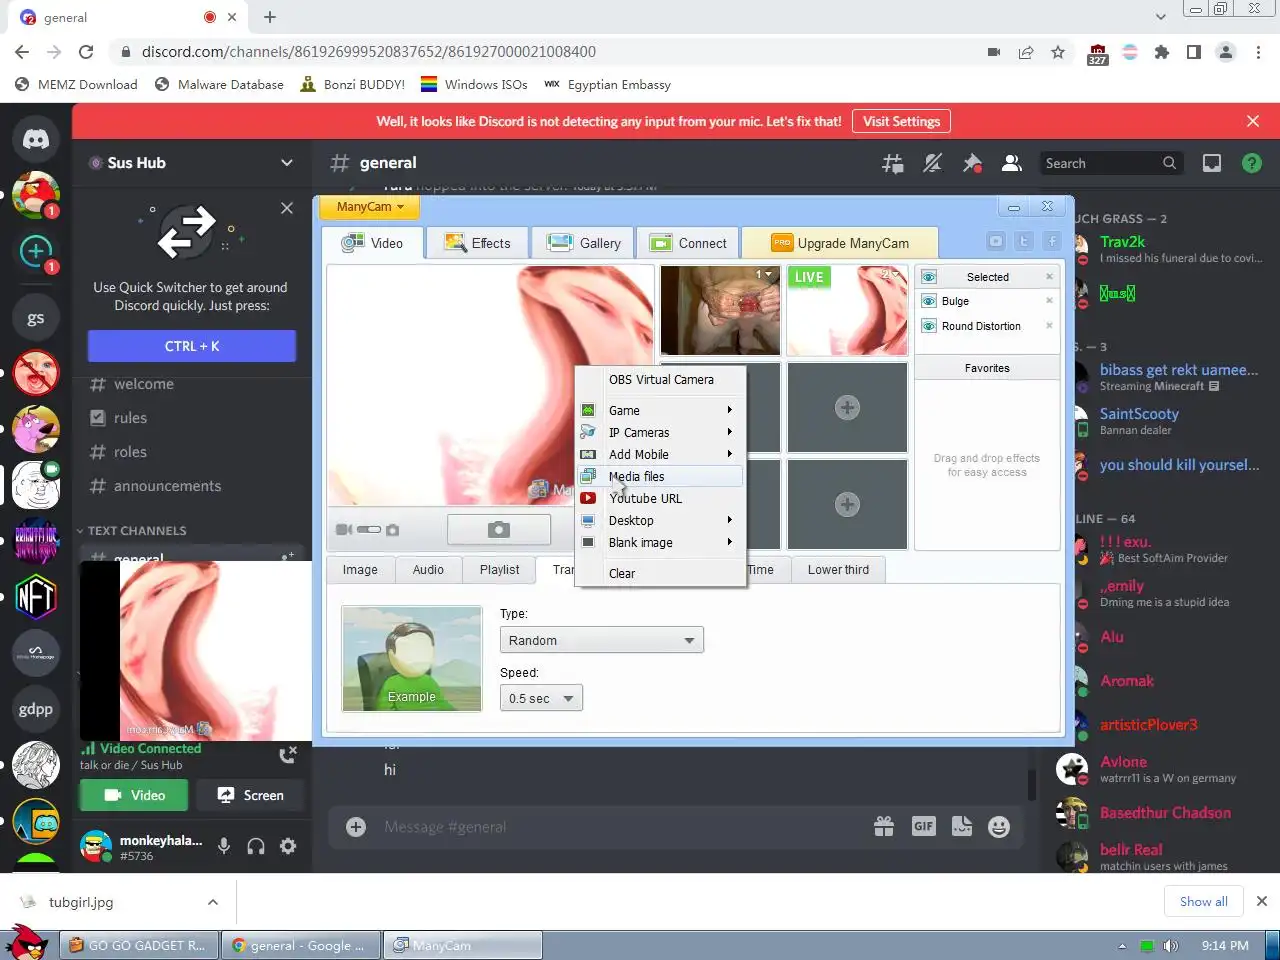Image resolution: width=1280 pixels, height=960 pixels.
Task: Disconnect from voice channel icon
Action: tap(288, 755)
